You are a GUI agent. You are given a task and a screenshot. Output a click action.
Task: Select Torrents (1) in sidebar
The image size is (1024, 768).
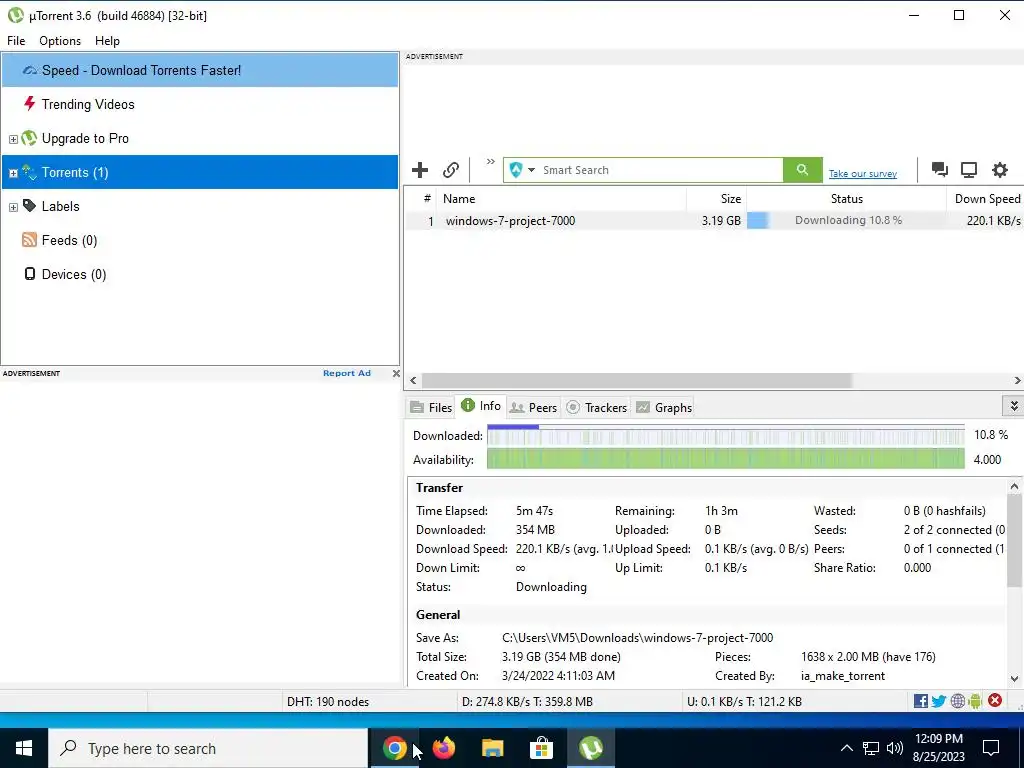coord(200,172)
